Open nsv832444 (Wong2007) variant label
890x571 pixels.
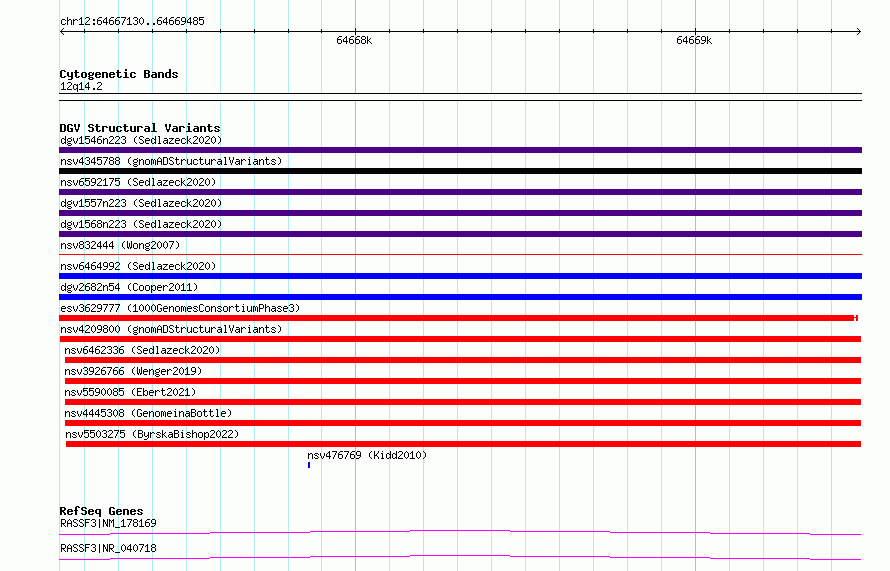point(120,245)
